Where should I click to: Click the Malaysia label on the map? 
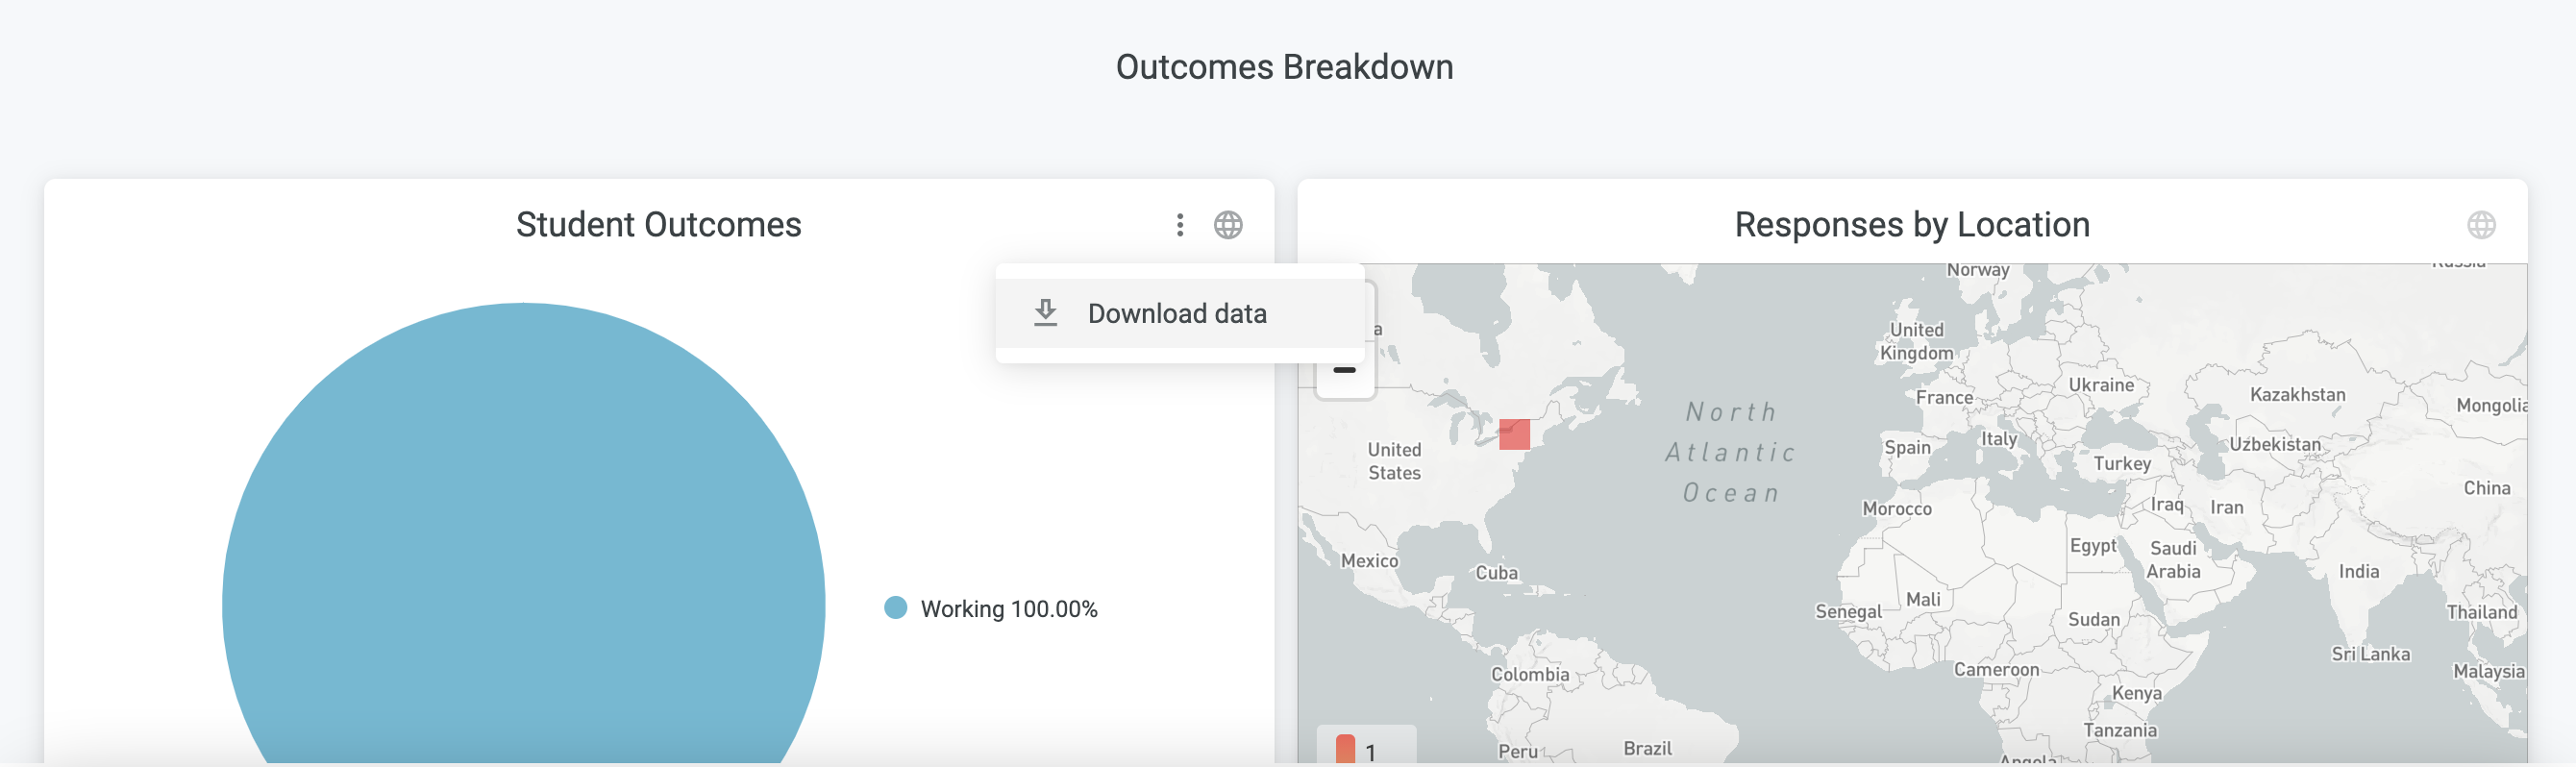tap(2488, 671)
